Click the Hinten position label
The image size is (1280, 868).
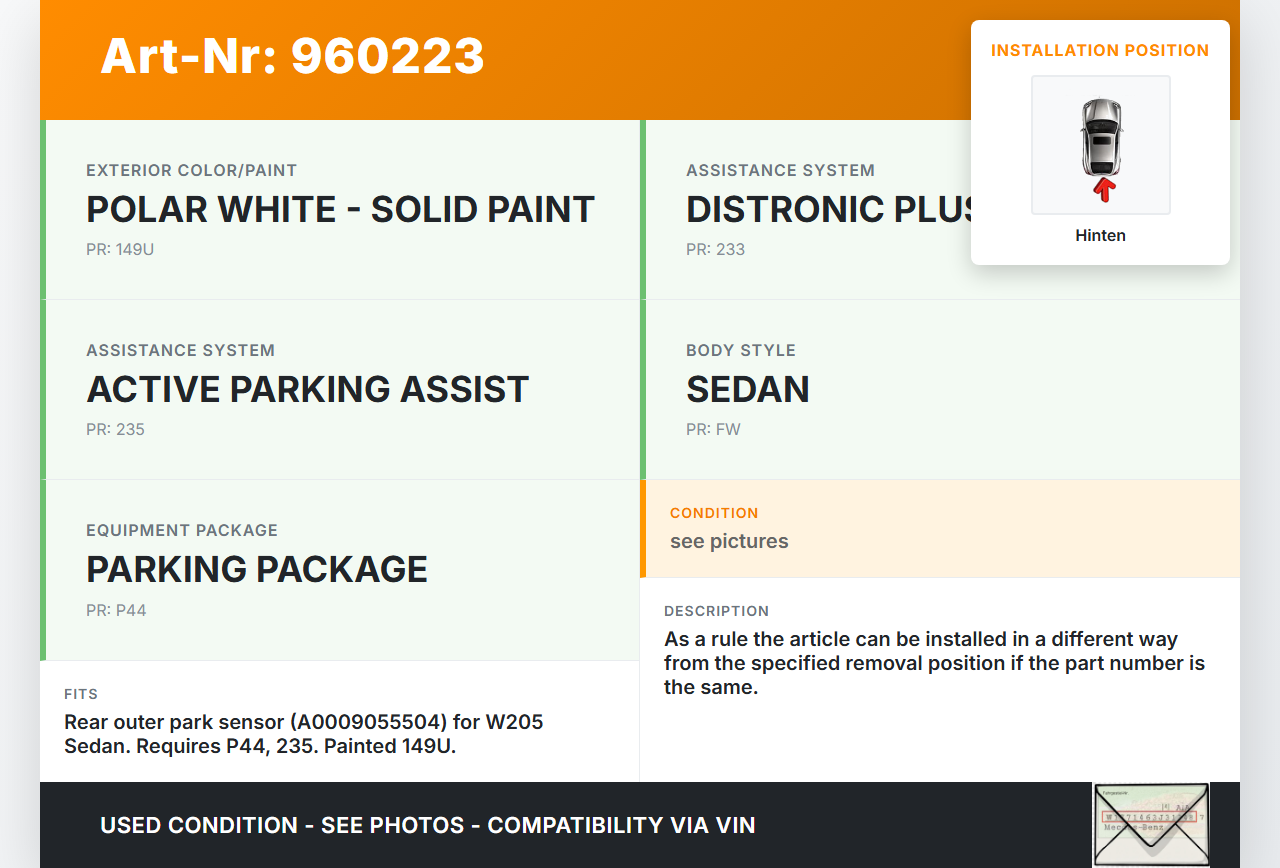[x=1100, y=236]
